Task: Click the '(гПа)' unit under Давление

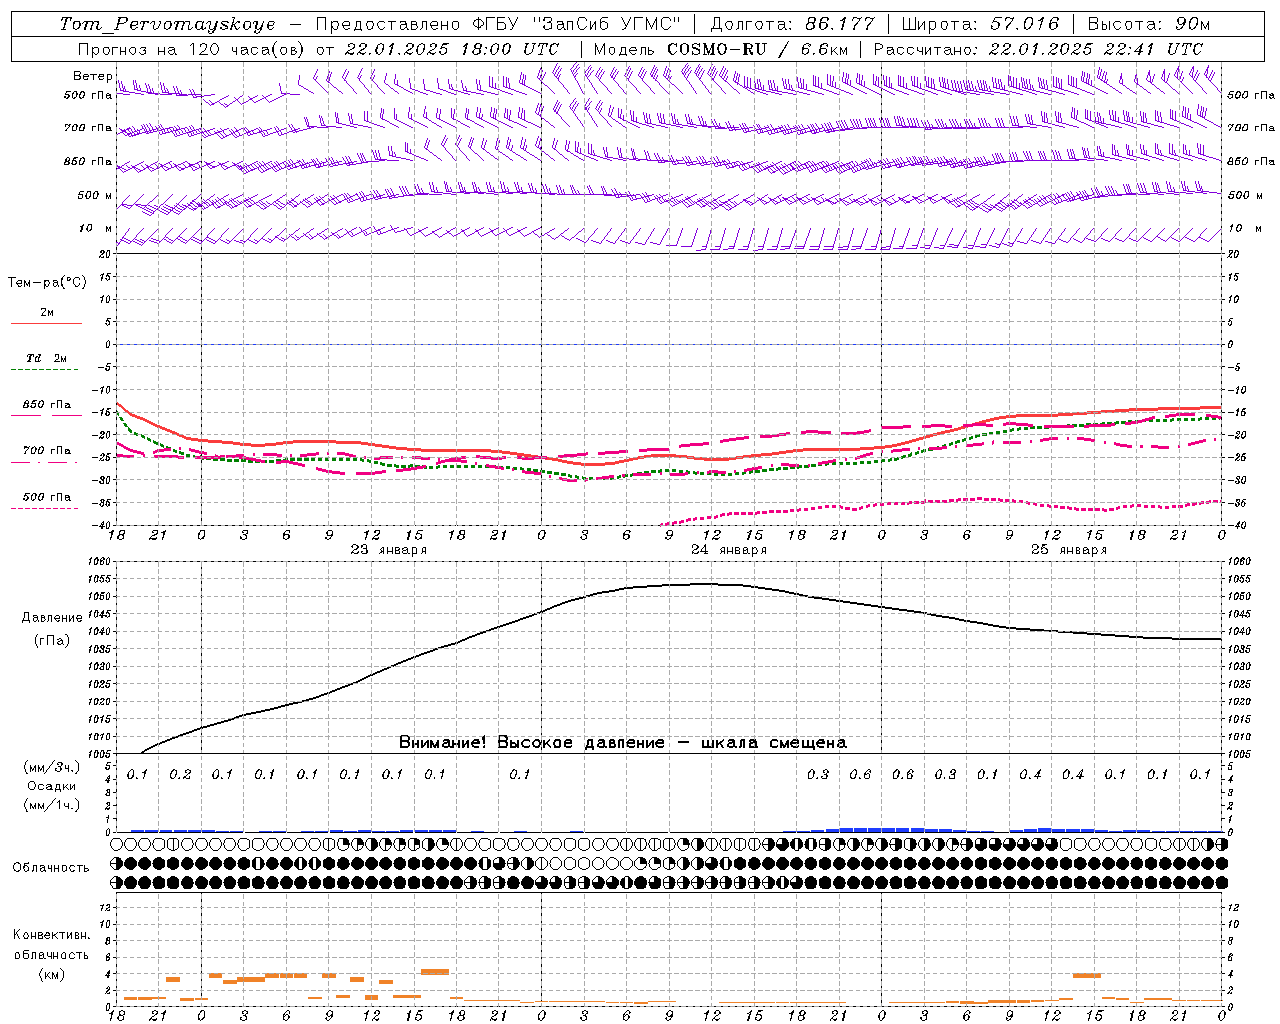Action: [52, 640]
